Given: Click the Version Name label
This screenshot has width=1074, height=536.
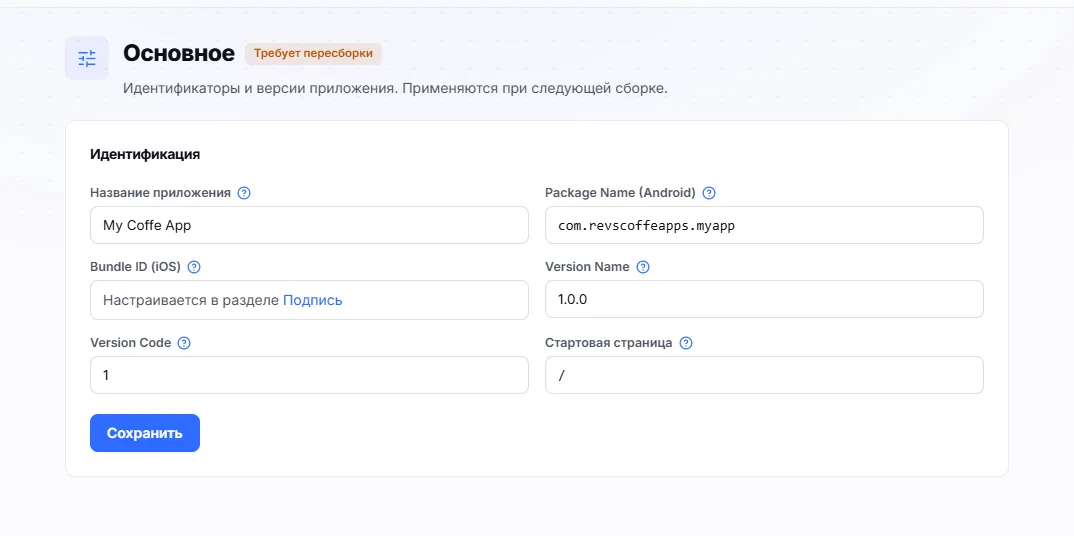Looking at the screenshot, I should click(587, 267).
